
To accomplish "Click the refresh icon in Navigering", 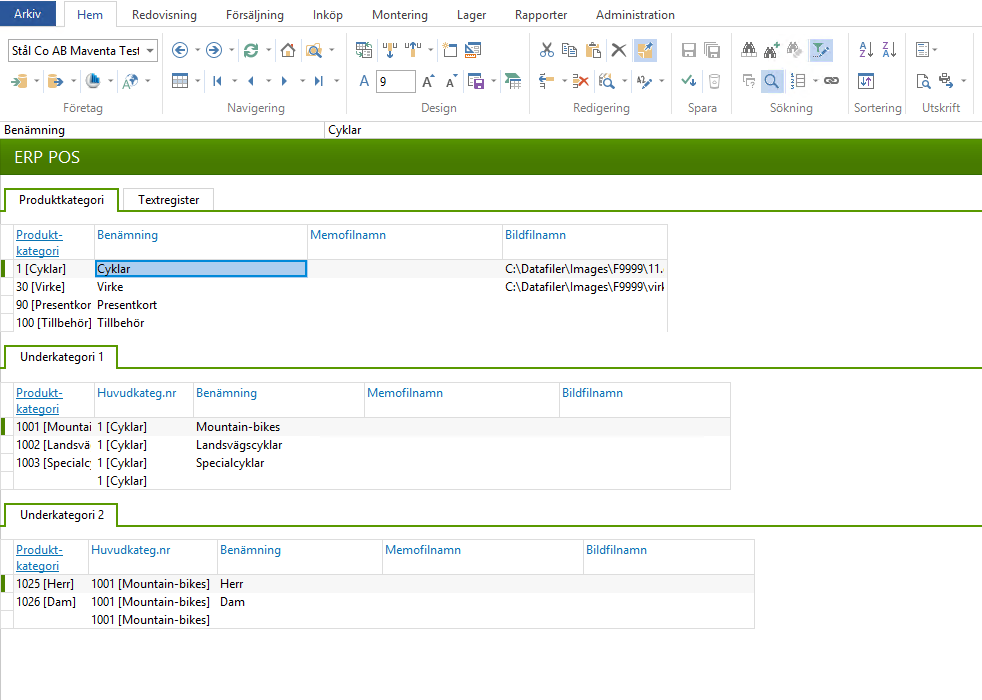I will [251, 50].
